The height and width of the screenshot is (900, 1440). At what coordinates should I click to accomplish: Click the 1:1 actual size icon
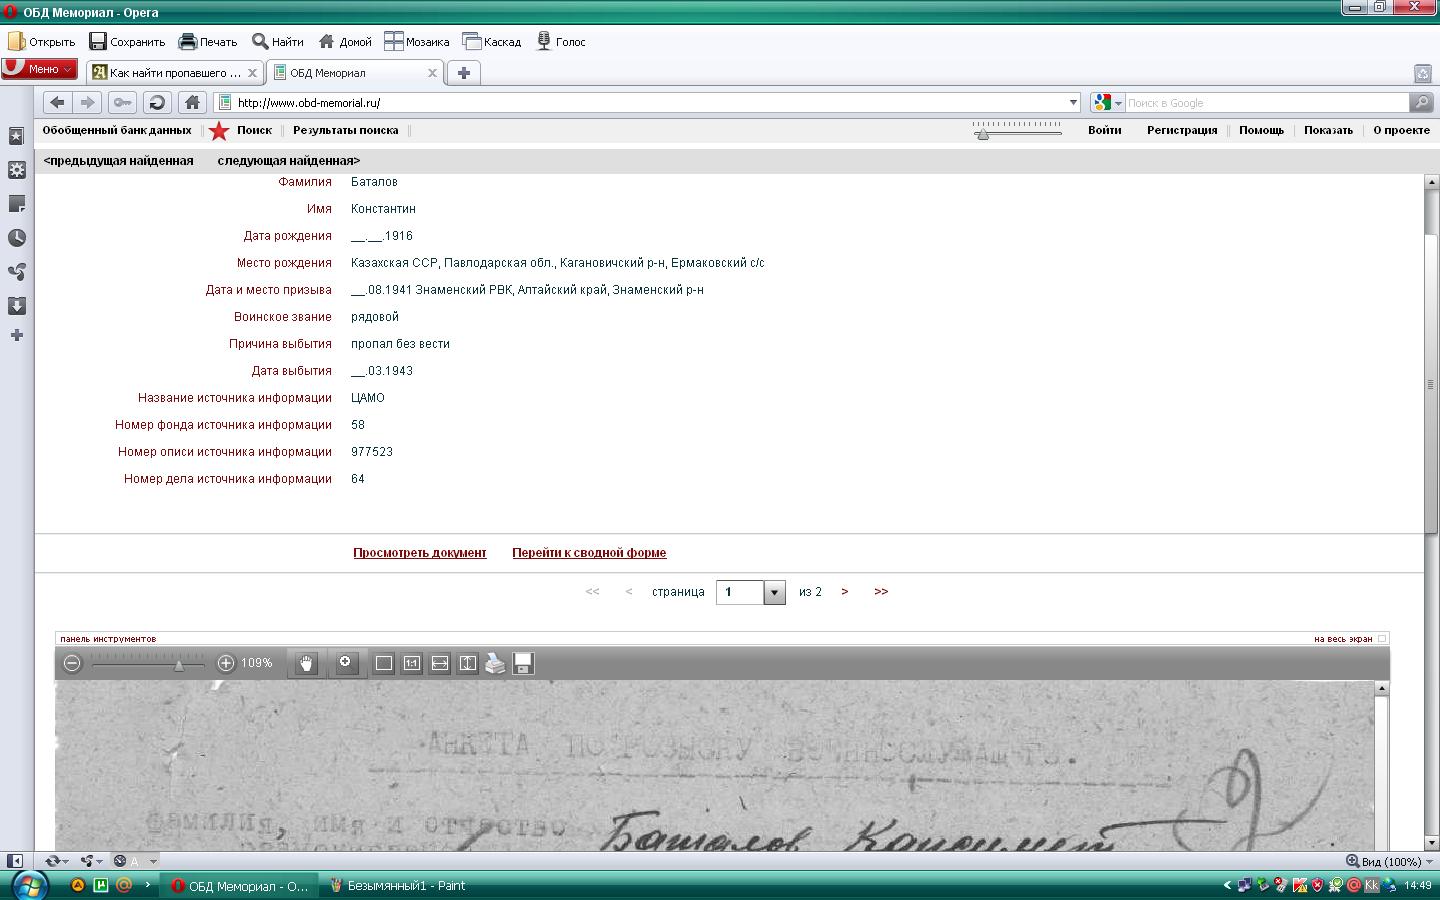coord(412,663)
